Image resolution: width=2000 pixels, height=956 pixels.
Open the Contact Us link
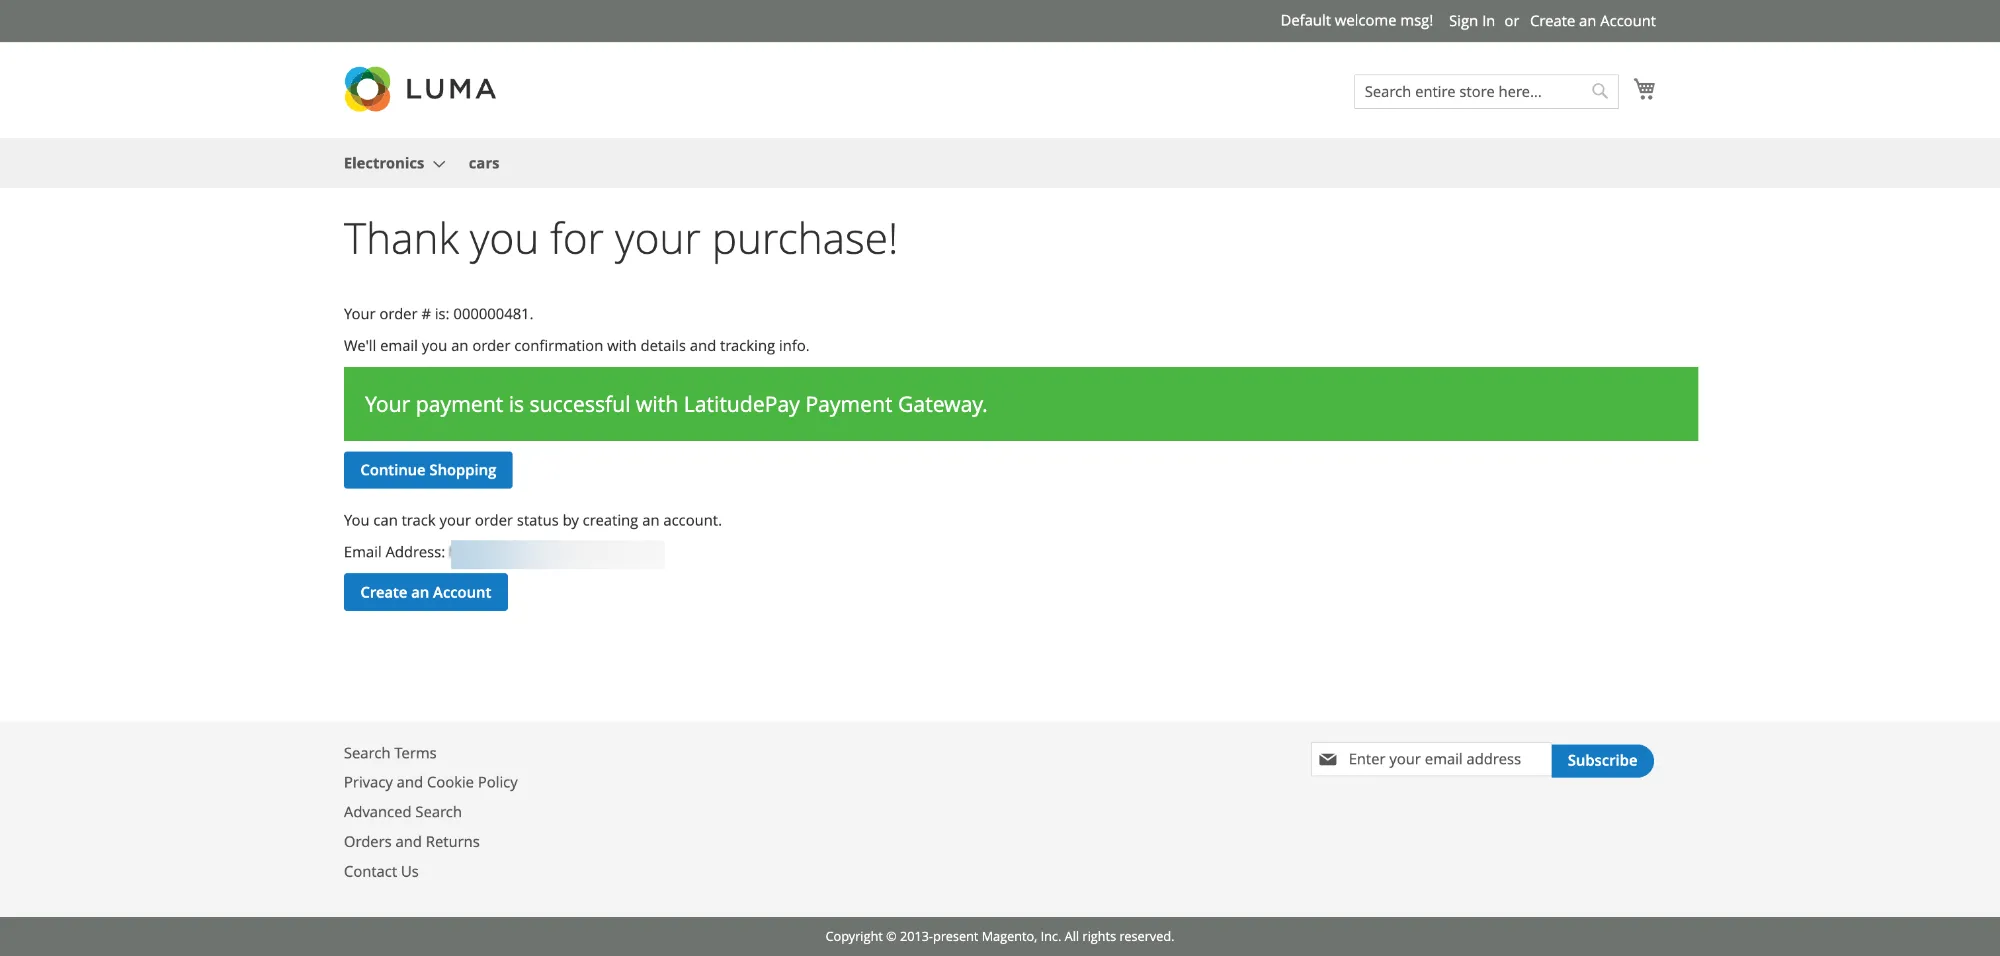(381, 871)
